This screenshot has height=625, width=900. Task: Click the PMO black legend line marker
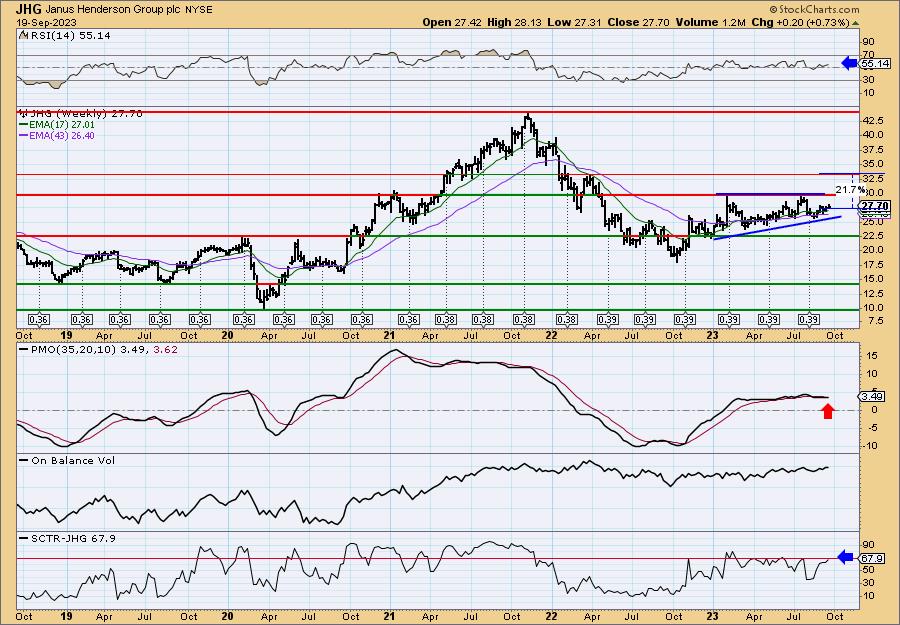(x=23, y=349)
